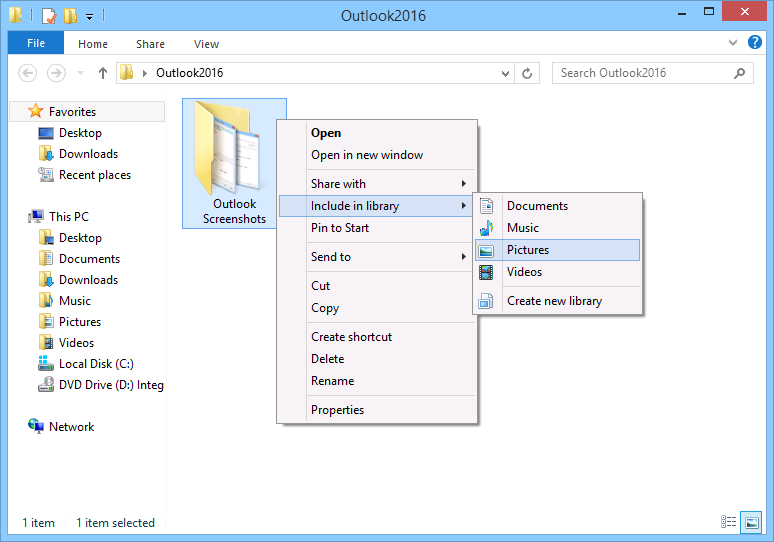Click the Help question mark icon
This screenshot has width=774, height=542.
[x=754, y=44]
